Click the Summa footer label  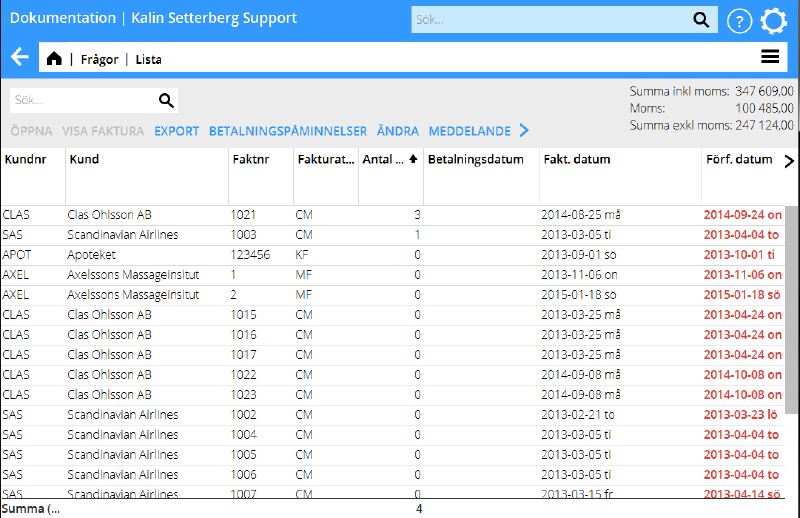(x=31, y=509)
